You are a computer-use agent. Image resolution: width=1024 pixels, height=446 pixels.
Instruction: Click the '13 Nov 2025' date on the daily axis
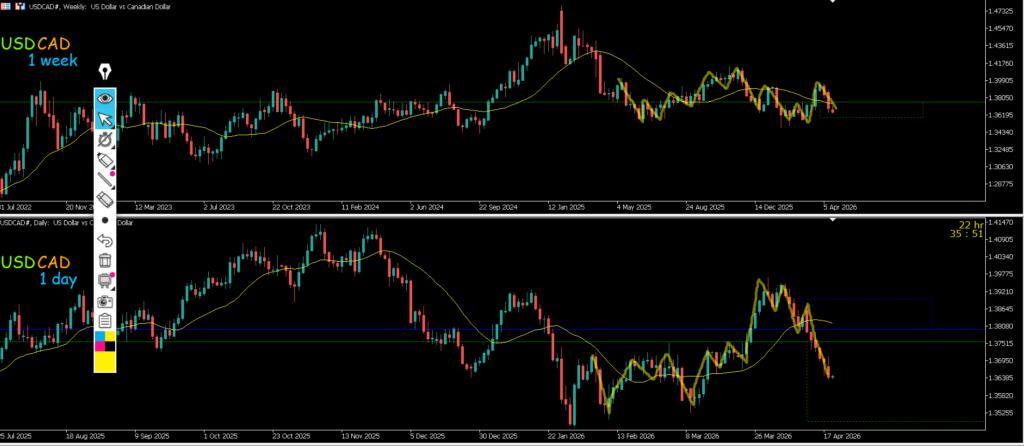point(362,435)
